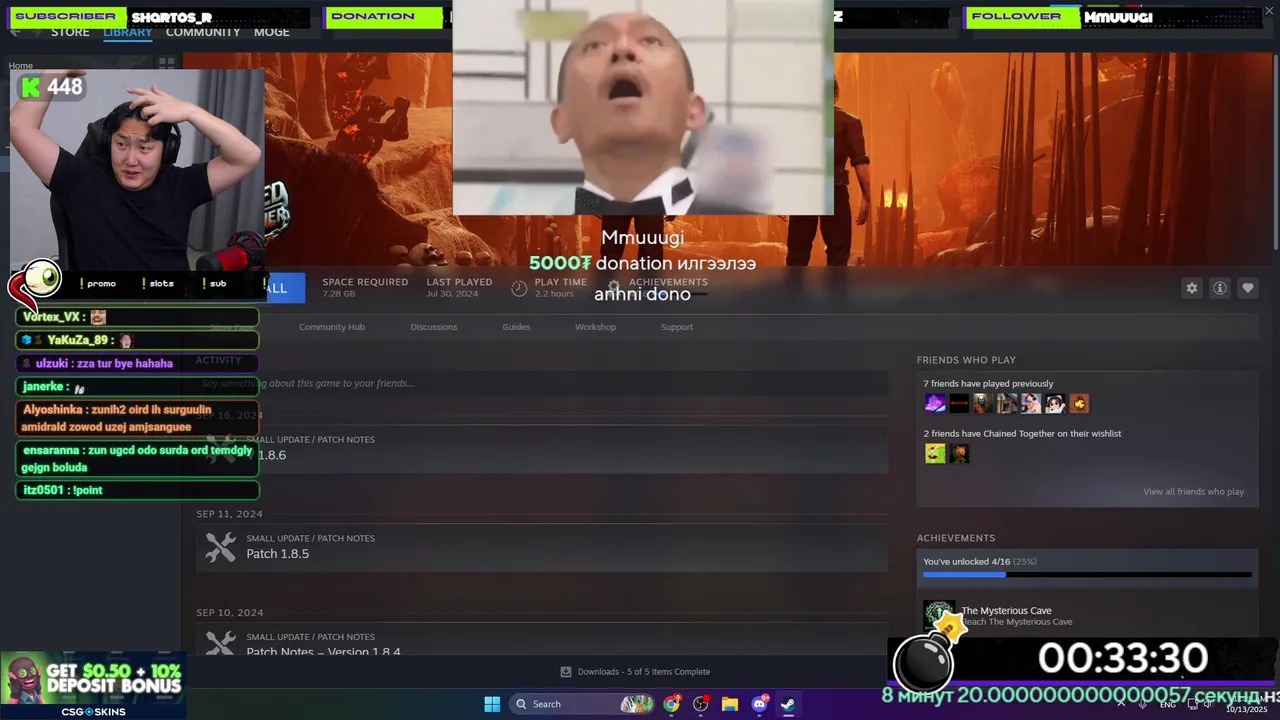Click The Mysterious Cave achievement icon
Image resolution: width=1280 pixels, height=720 pixels.
pyautogui.click(x=938, y=615)
